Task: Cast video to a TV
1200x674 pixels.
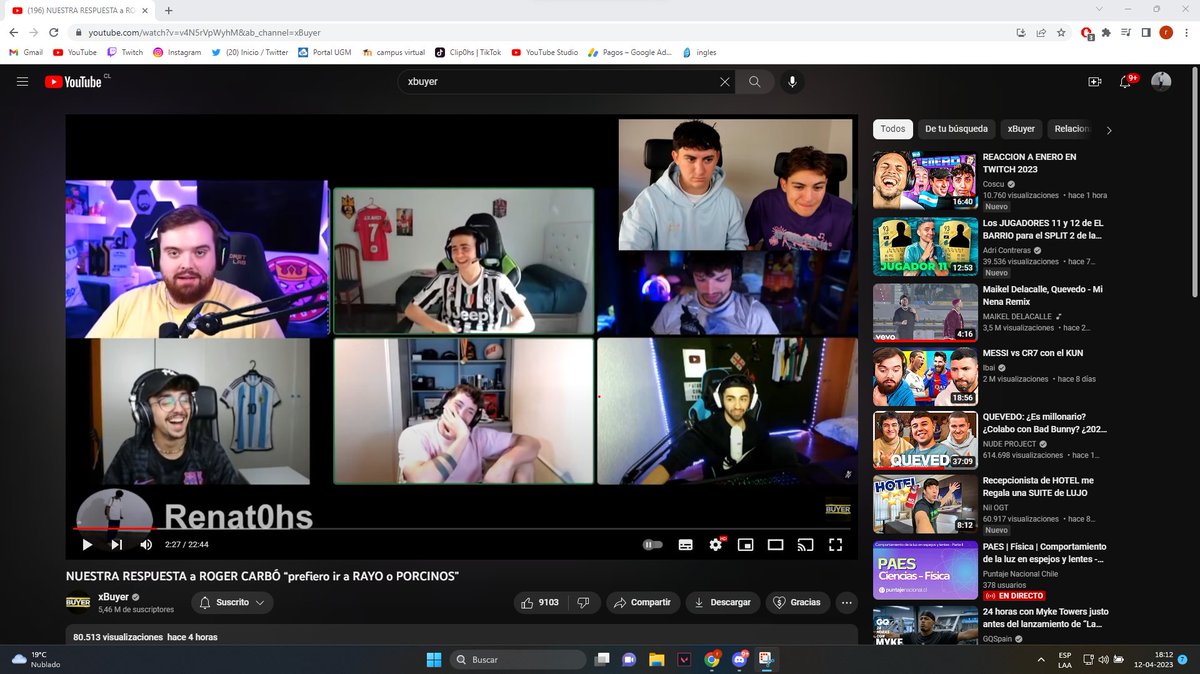Action: (805, 544)
